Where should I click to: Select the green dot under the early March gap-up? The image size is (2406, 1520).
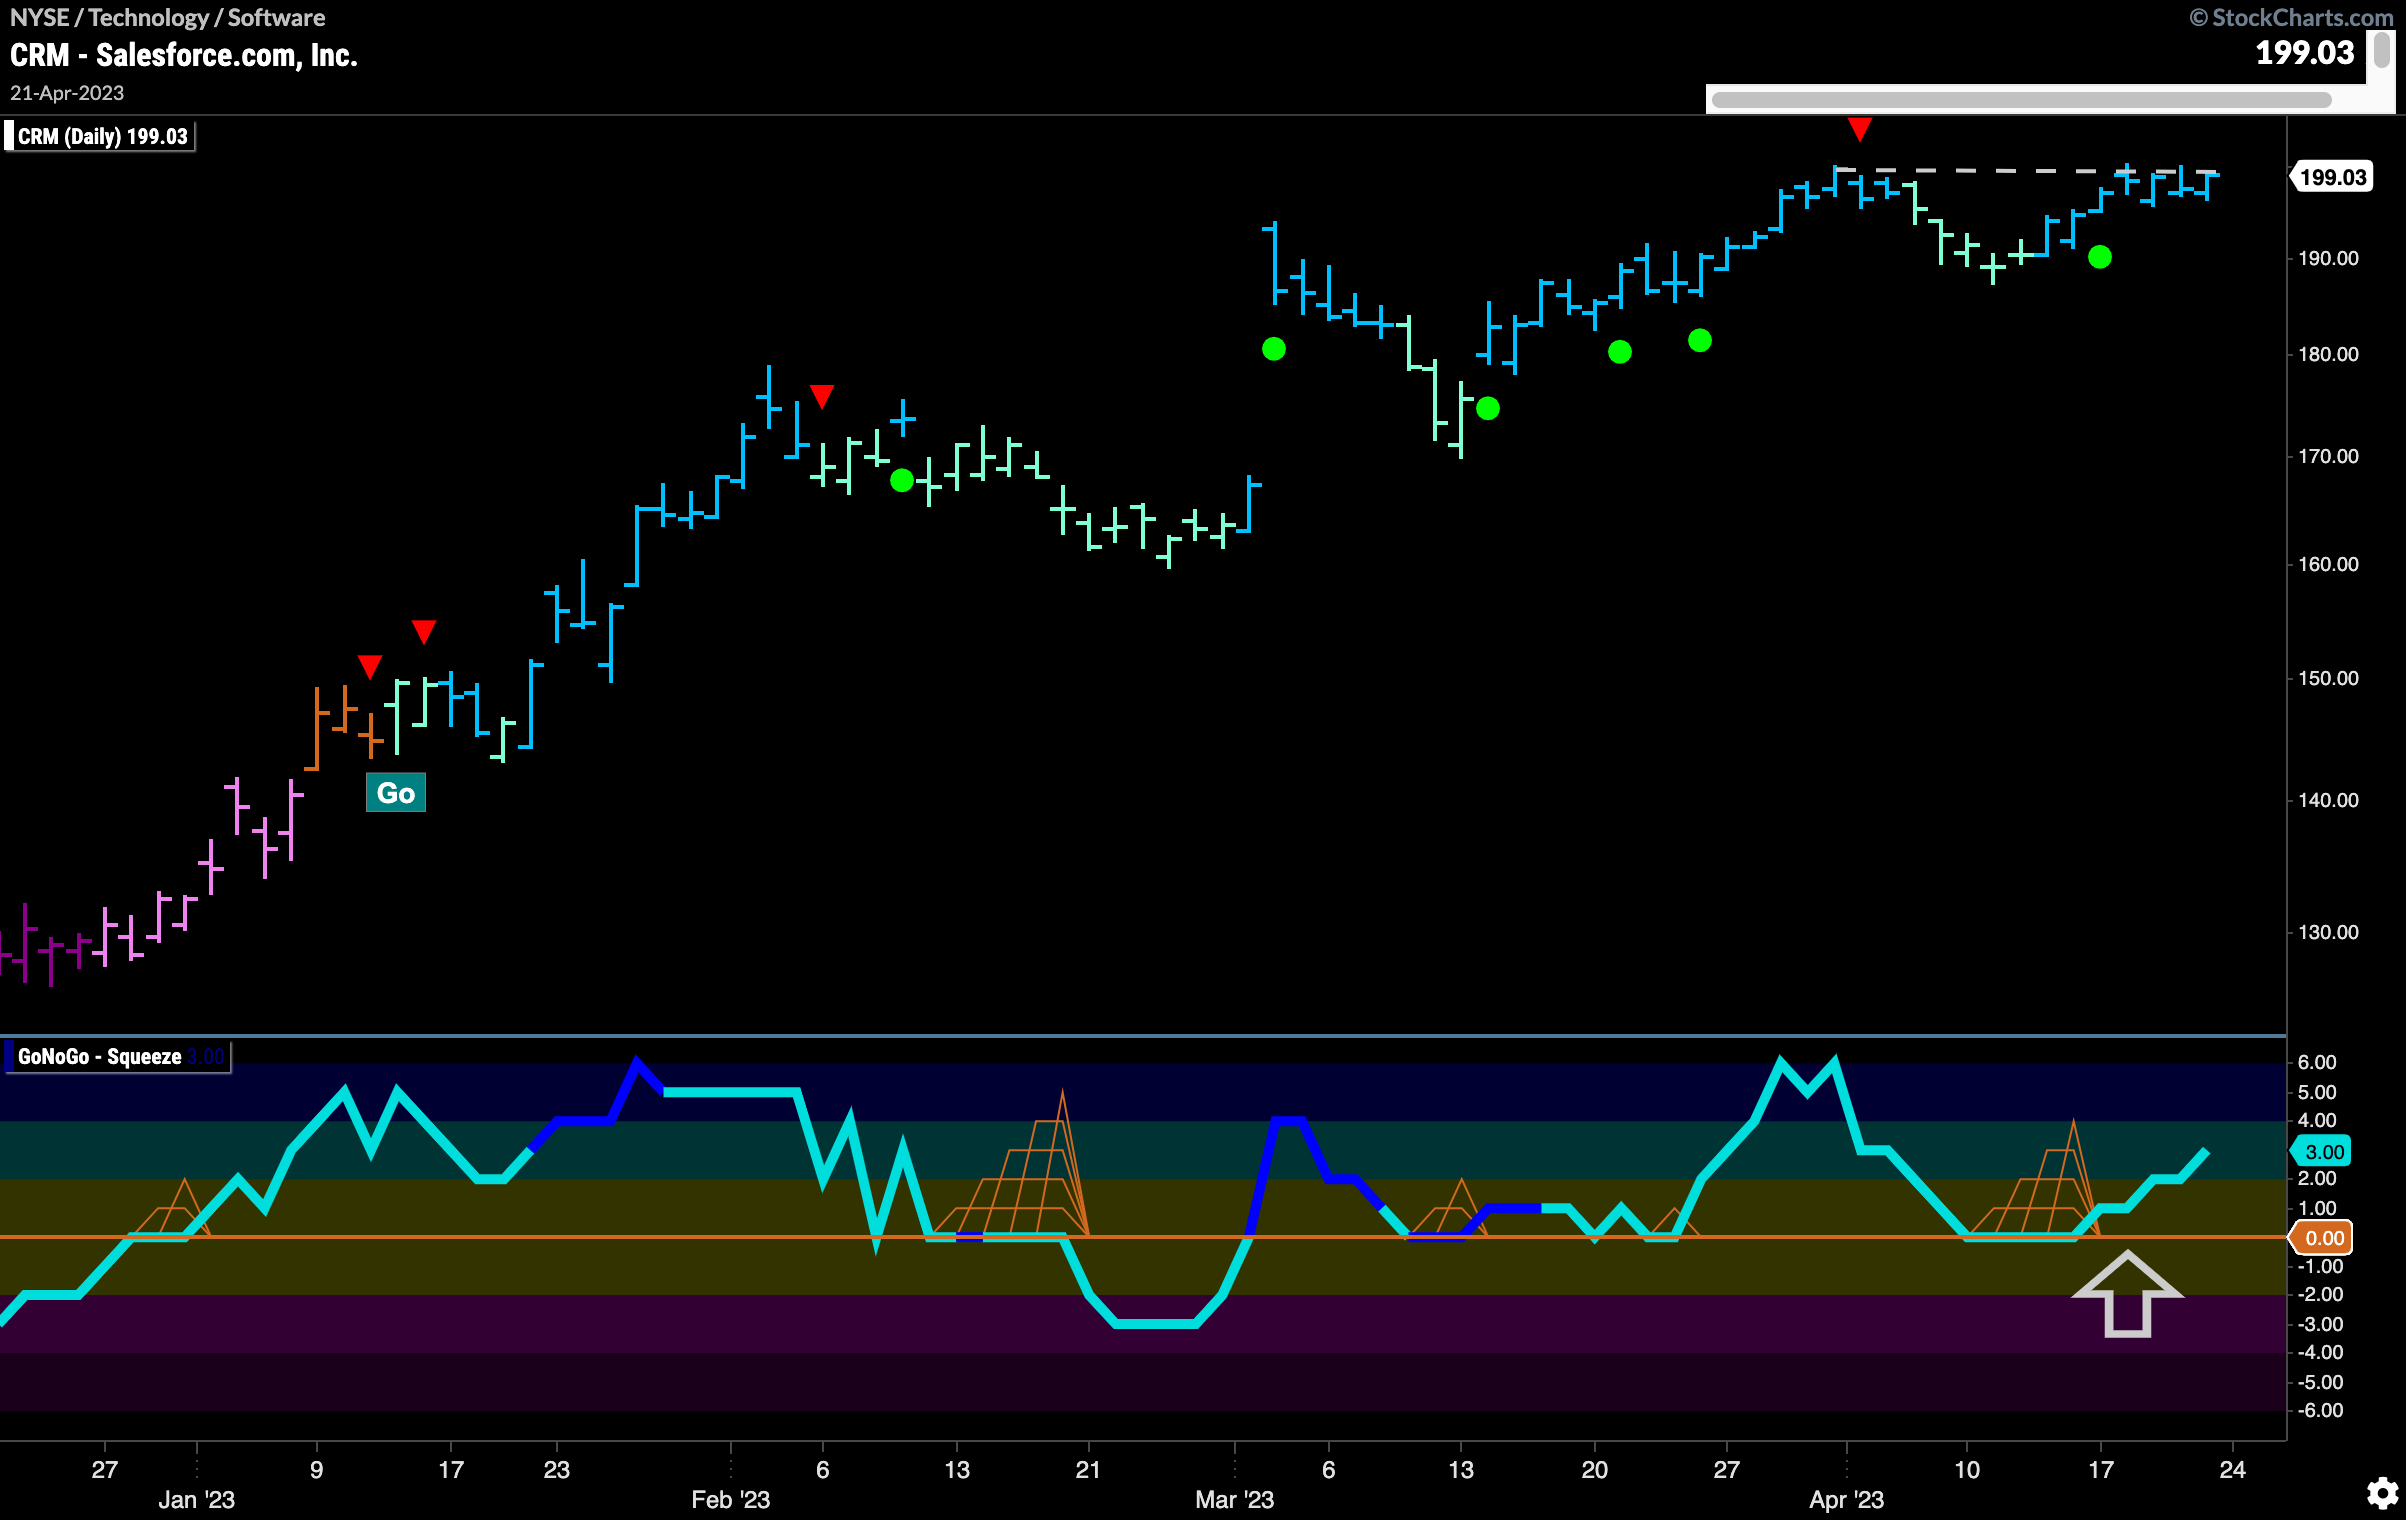click(x=1274, y=349)
